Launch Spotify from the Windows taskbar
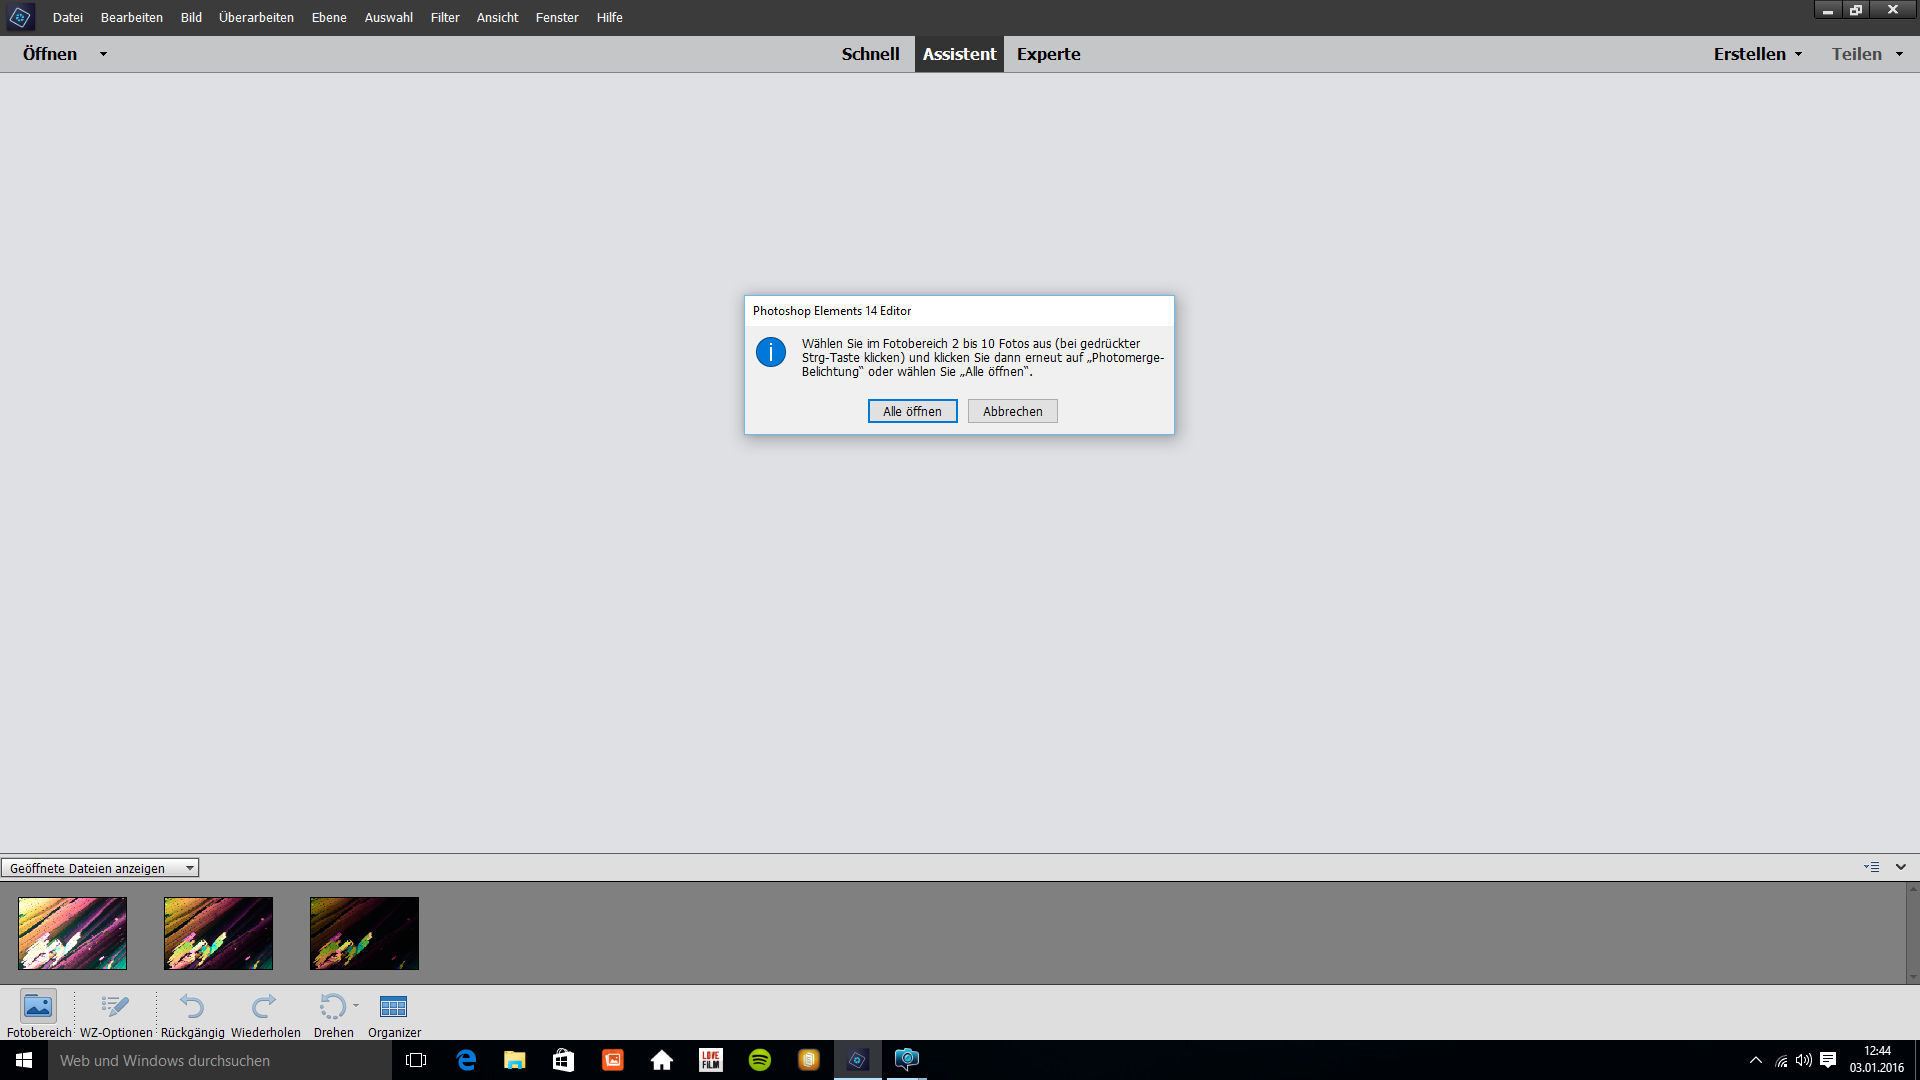This screenshot has height=1080, width=1920. pos(760,1060)
